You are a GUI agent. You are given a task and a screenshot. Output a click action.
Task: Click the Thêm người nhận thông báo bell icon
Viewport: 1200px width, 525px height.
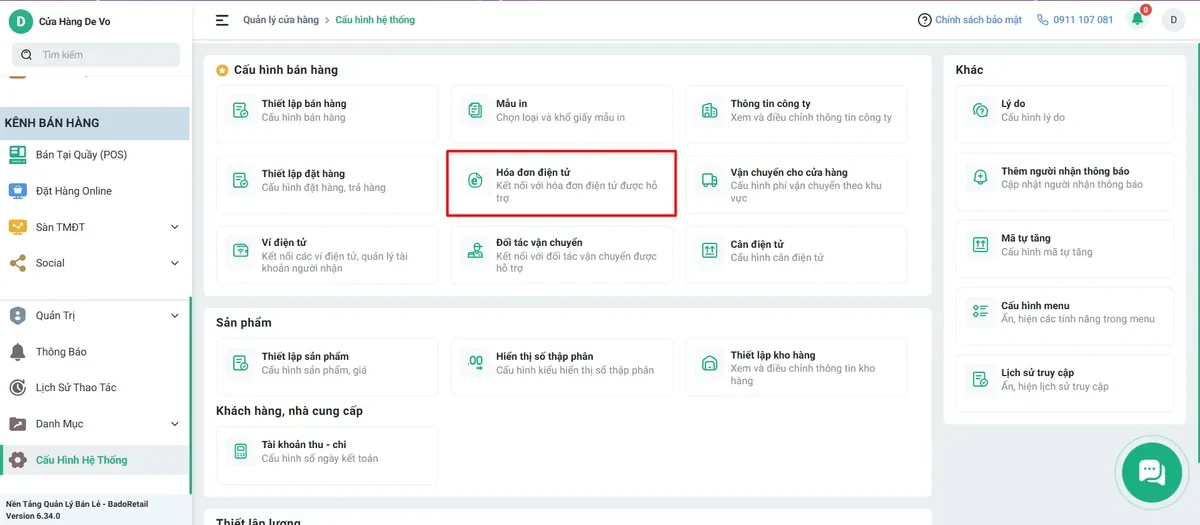point(981,178)
